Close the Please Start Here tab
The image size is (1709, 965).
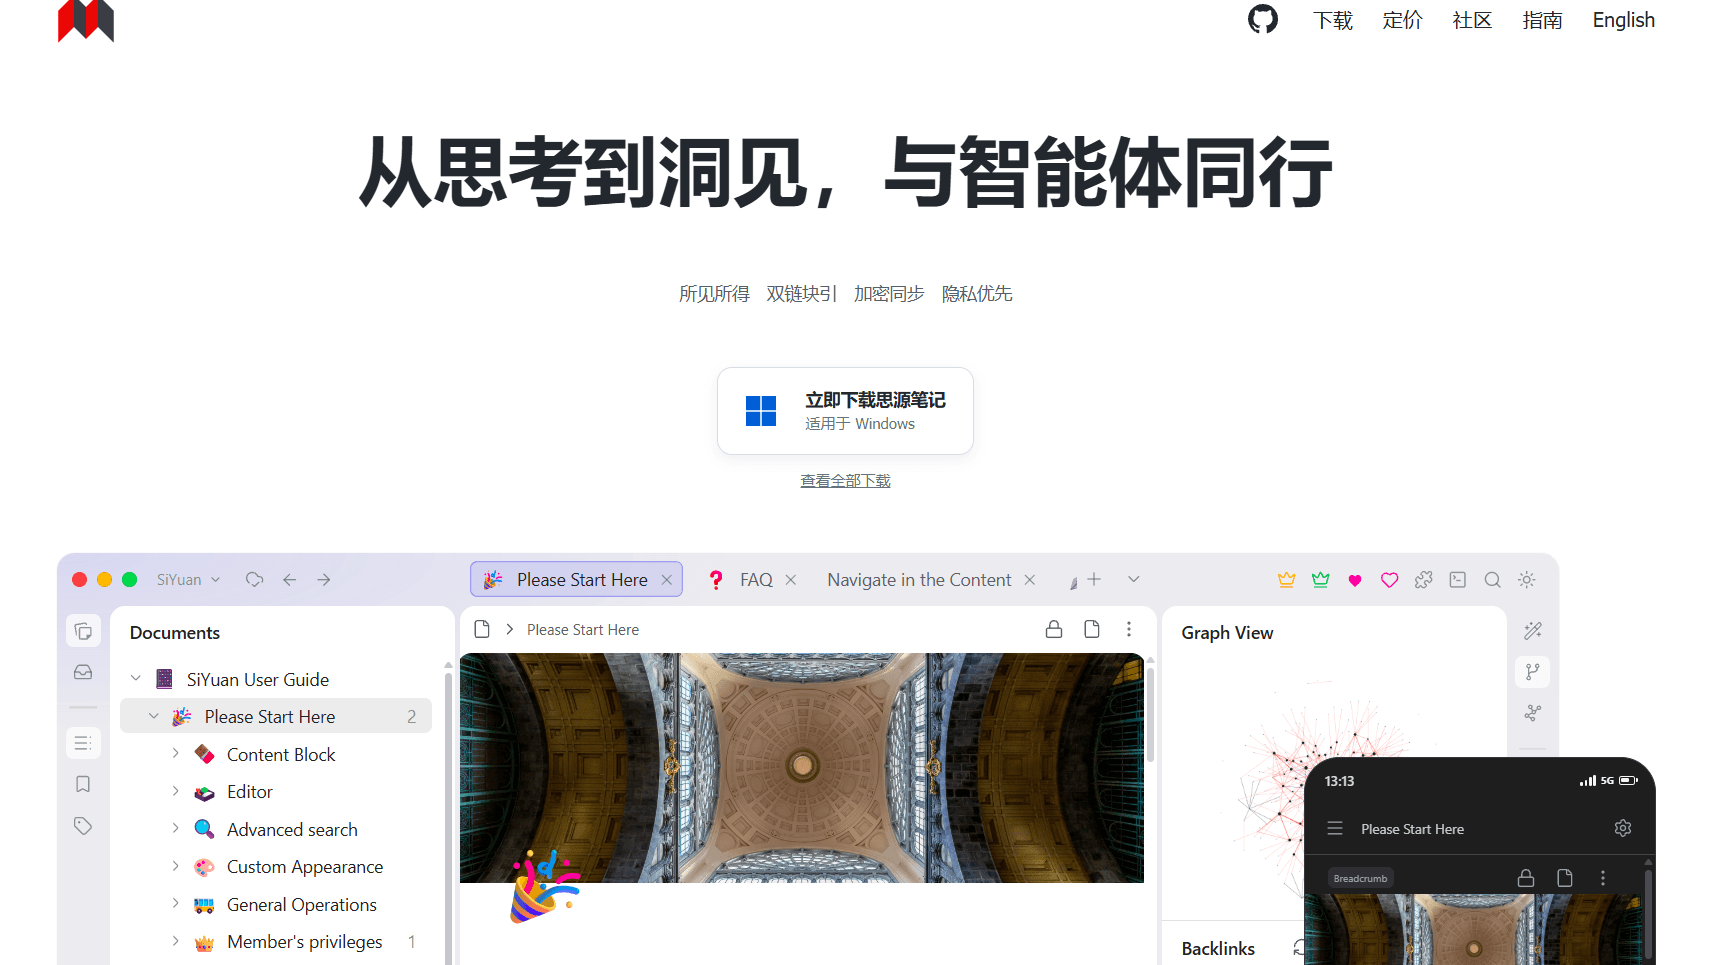(x=667, y=580)
